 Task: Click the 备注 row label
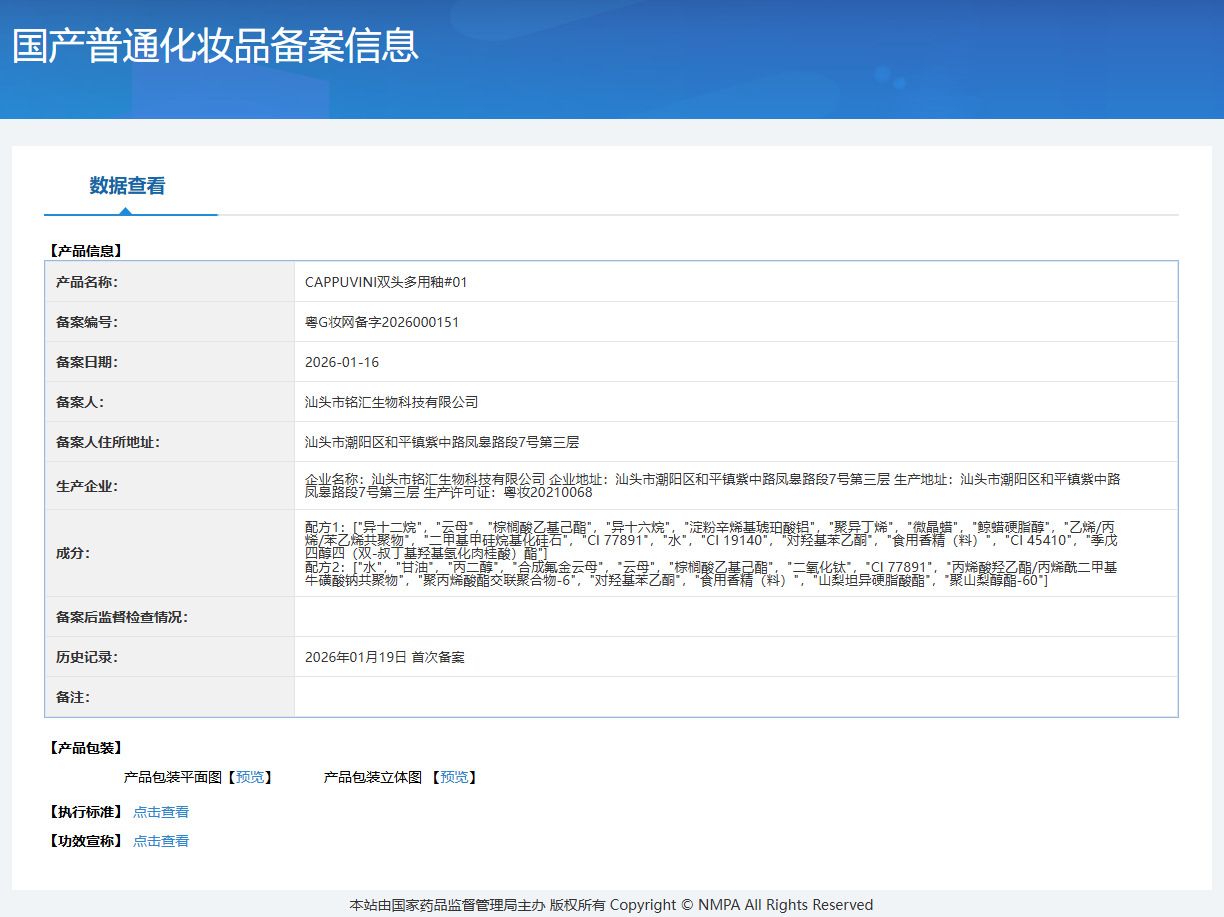(73, 697)
